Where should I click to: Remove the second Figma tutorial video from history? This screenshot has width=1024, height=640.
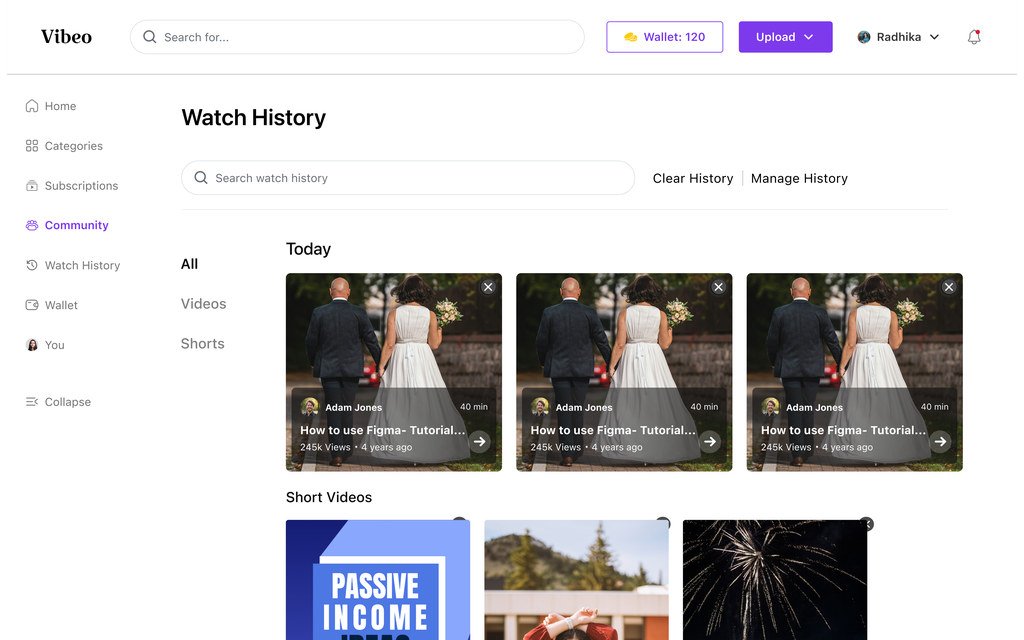point(718,287)
